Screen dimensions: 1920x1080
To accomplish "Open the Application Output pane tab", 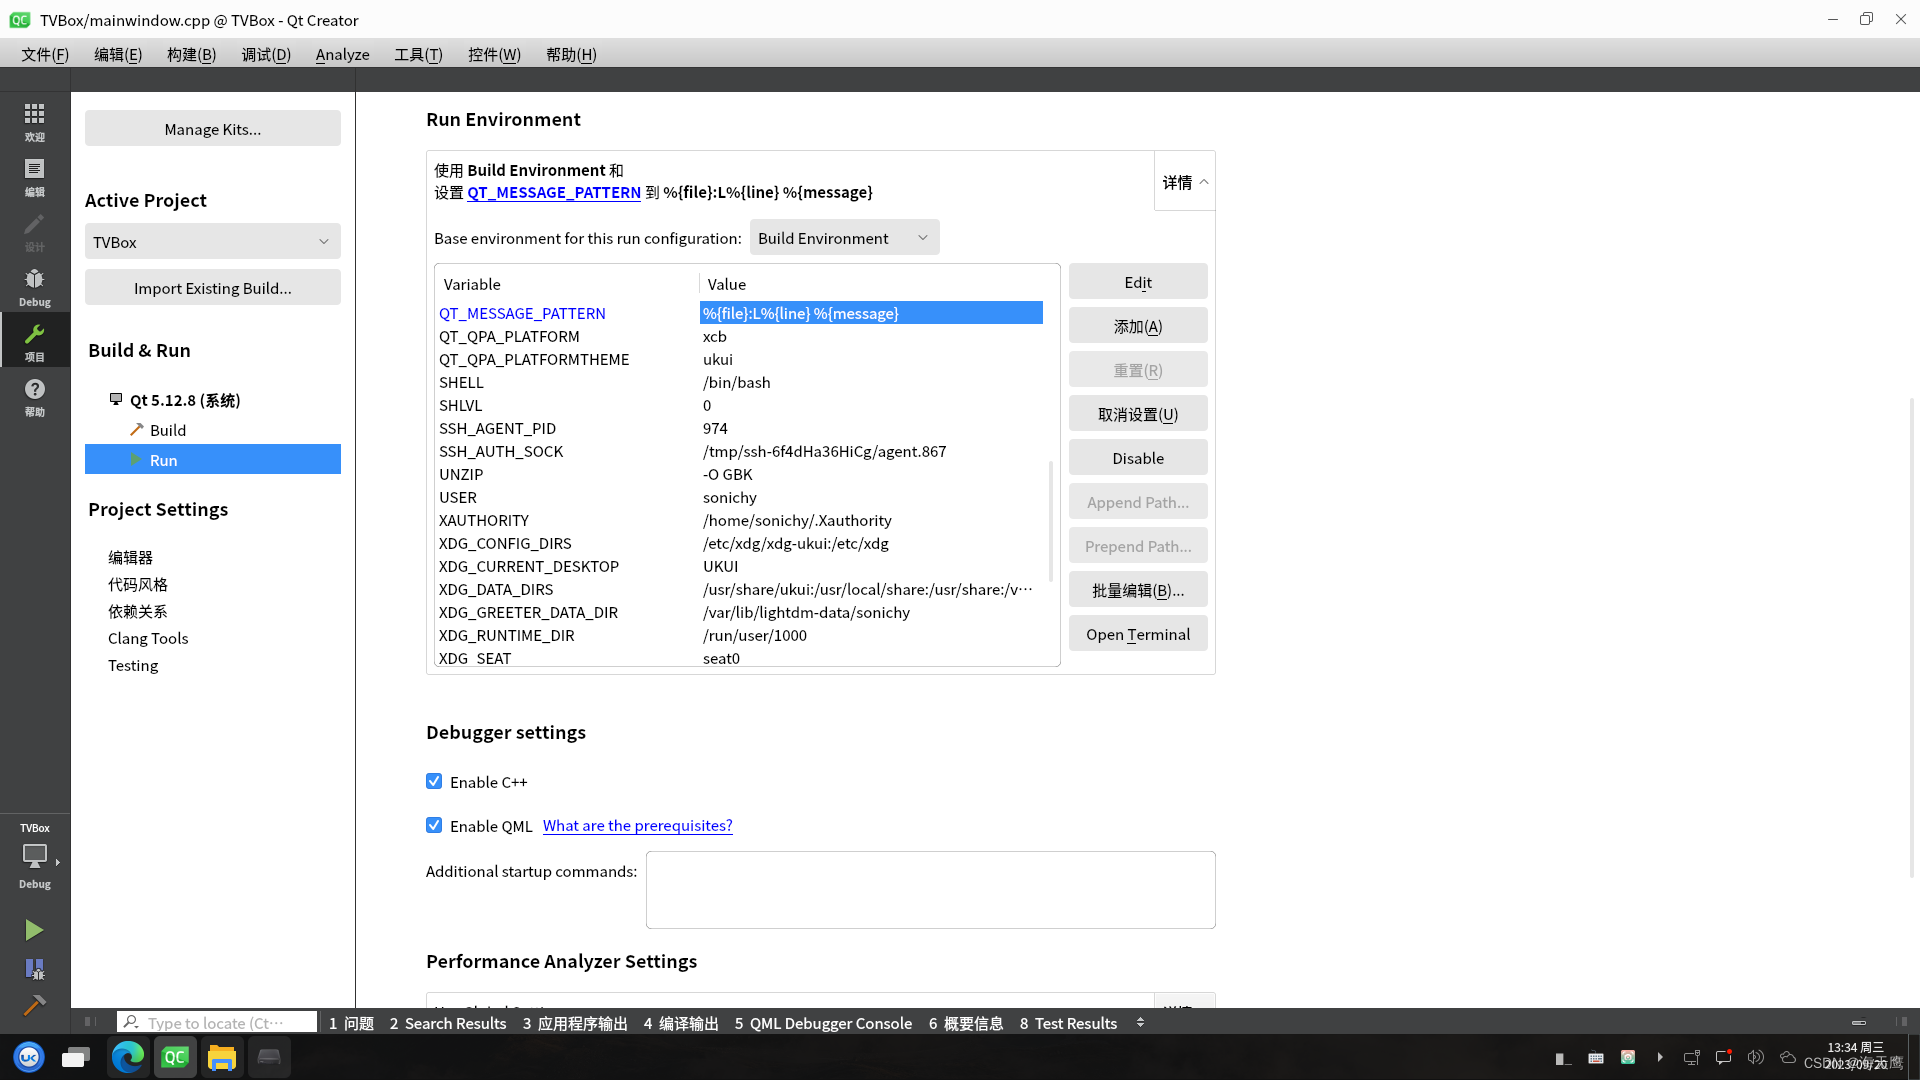I will [575, 1023].
